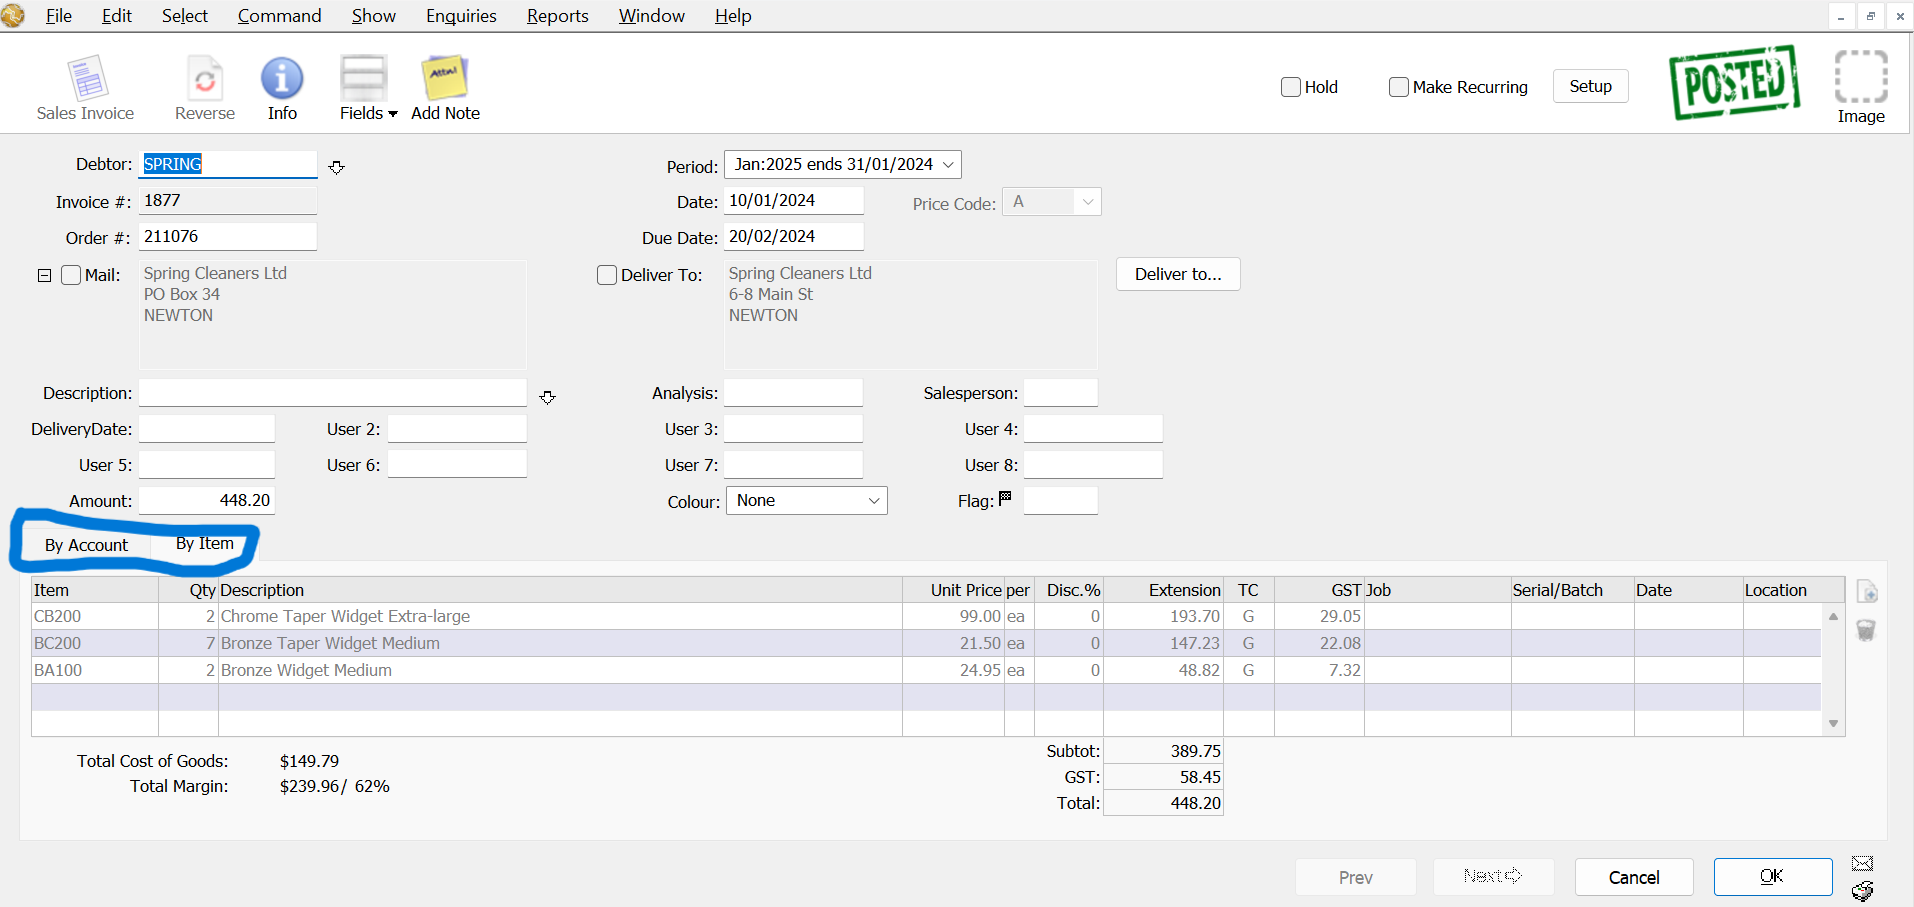Viewport: 1914px width, 907px height.
Task: Click the Debtor lookup arrow icon
Action: coord(337,167)
